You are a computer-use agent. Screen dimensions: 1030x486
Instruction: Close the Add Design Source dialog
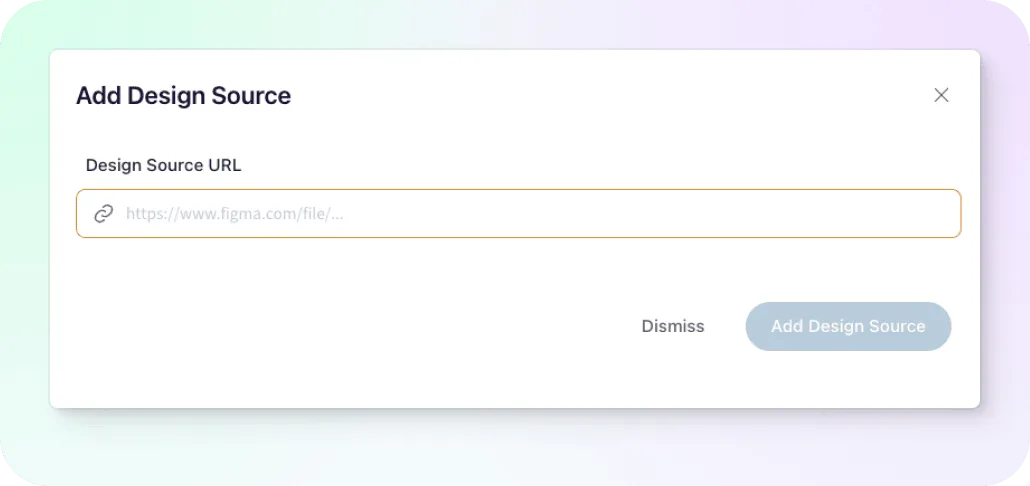pyautogui.click(x=941, y=95)
